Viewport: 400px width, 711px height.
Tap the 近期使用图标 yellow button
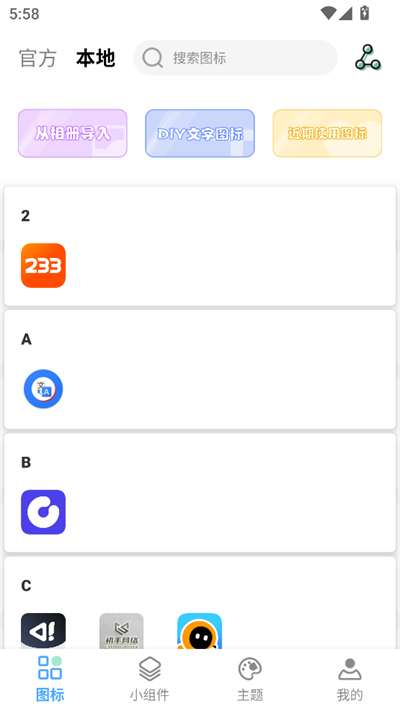click(x=327, y=133)
